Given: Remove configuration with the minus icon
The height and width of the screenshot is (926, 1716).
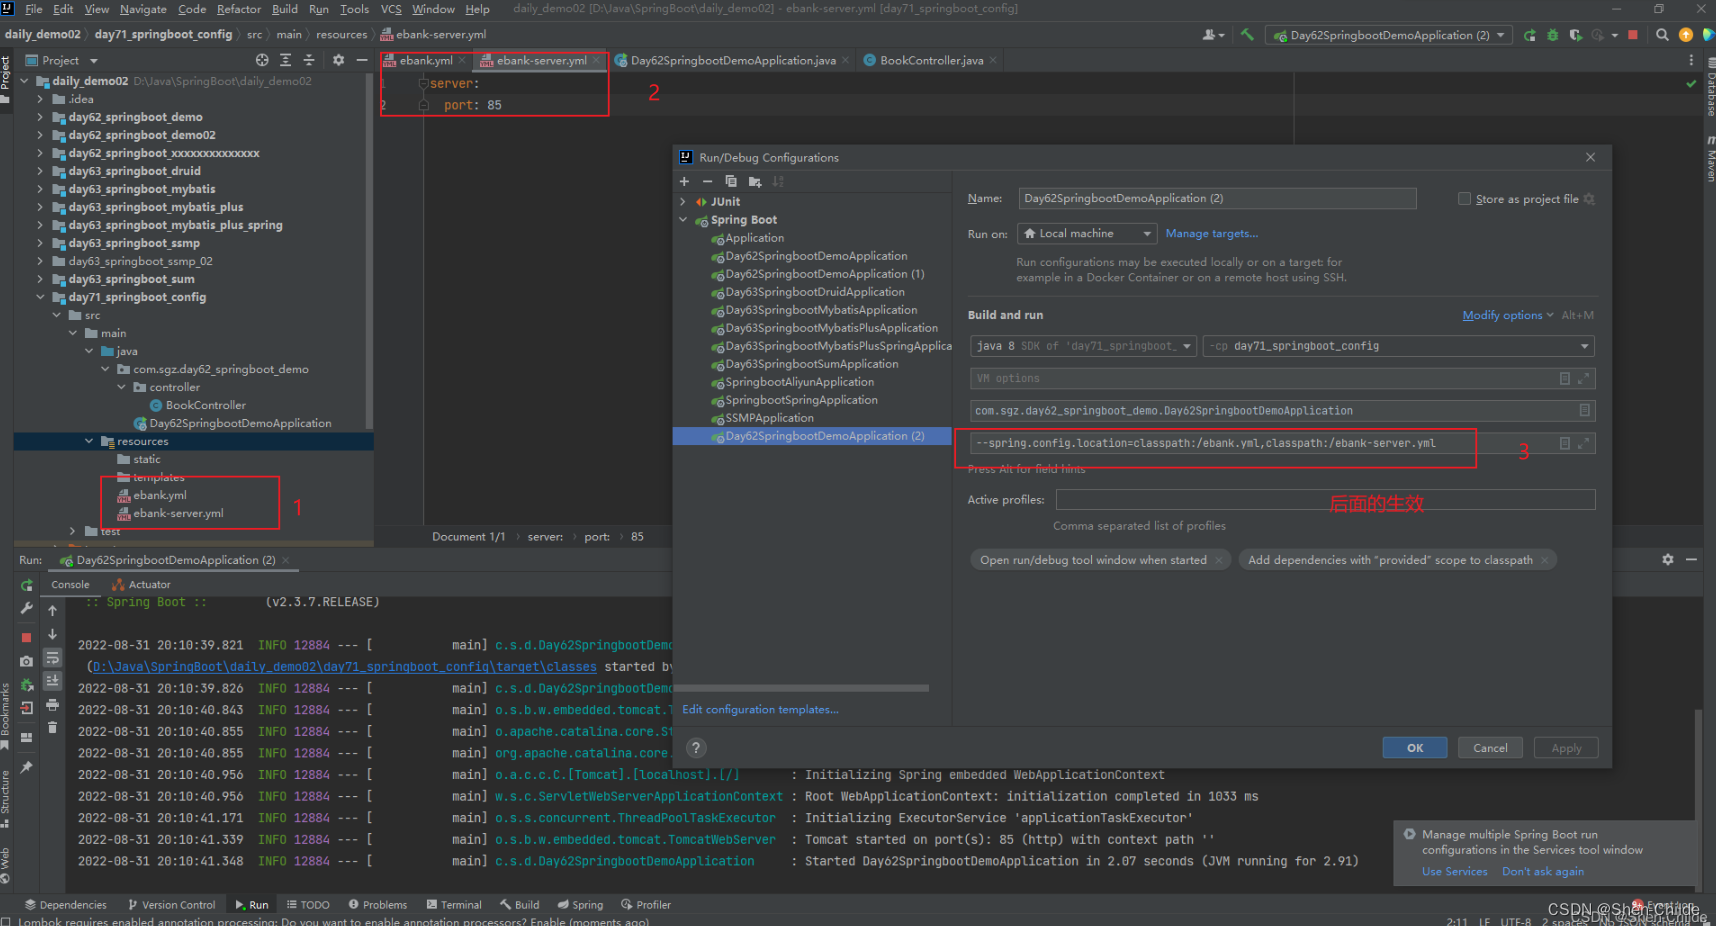Looking at the screenshot, I should coord(707,181).
